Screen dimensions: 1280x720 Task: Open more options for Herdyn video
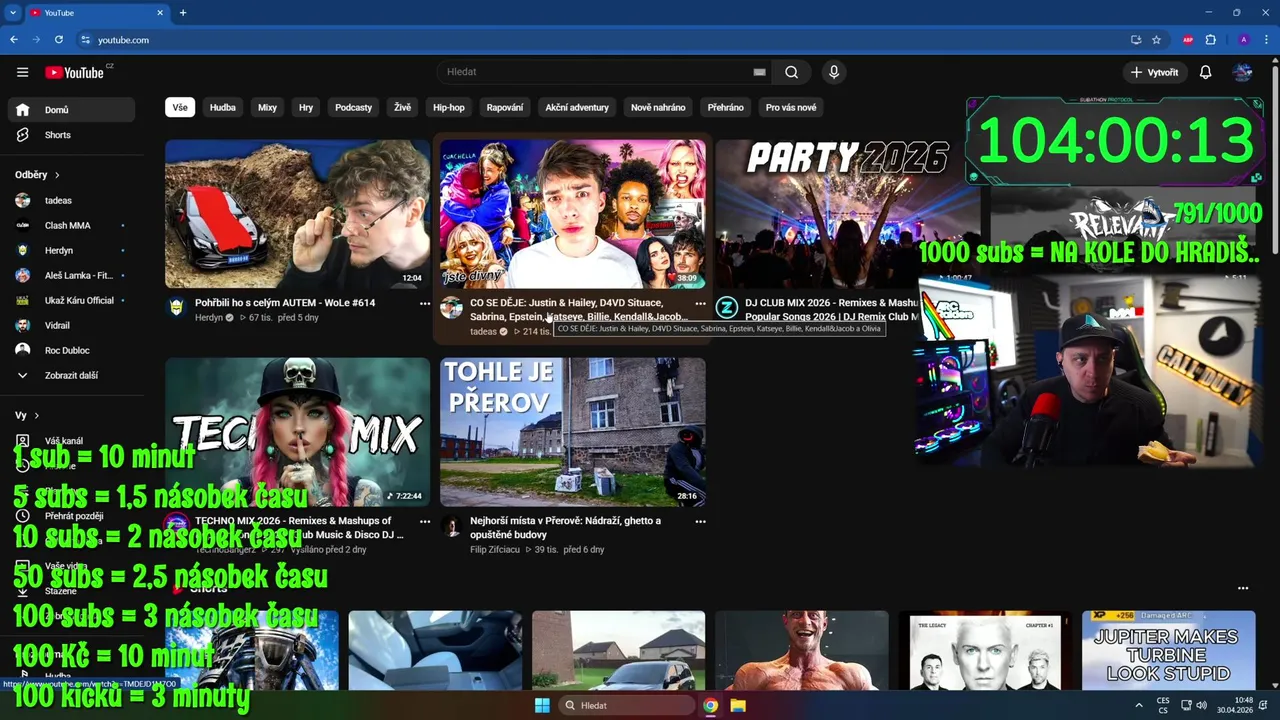425,303
